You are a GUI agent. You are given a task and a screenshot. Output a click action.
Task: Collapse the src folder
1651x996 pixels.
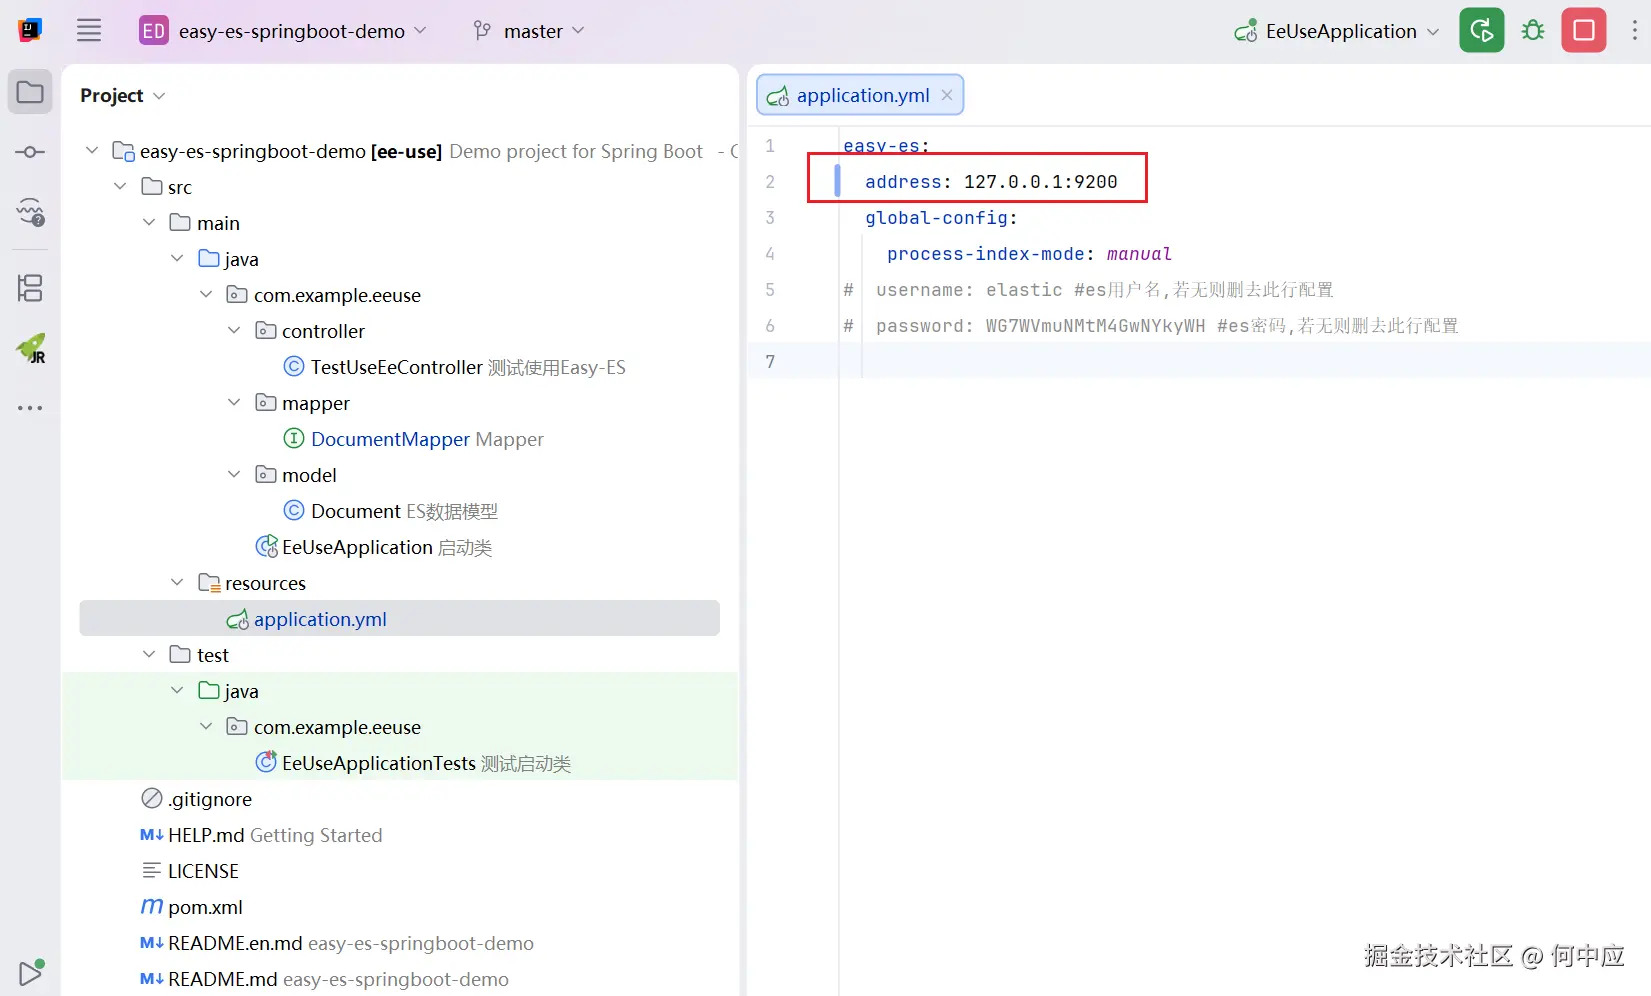click(120, 186)
